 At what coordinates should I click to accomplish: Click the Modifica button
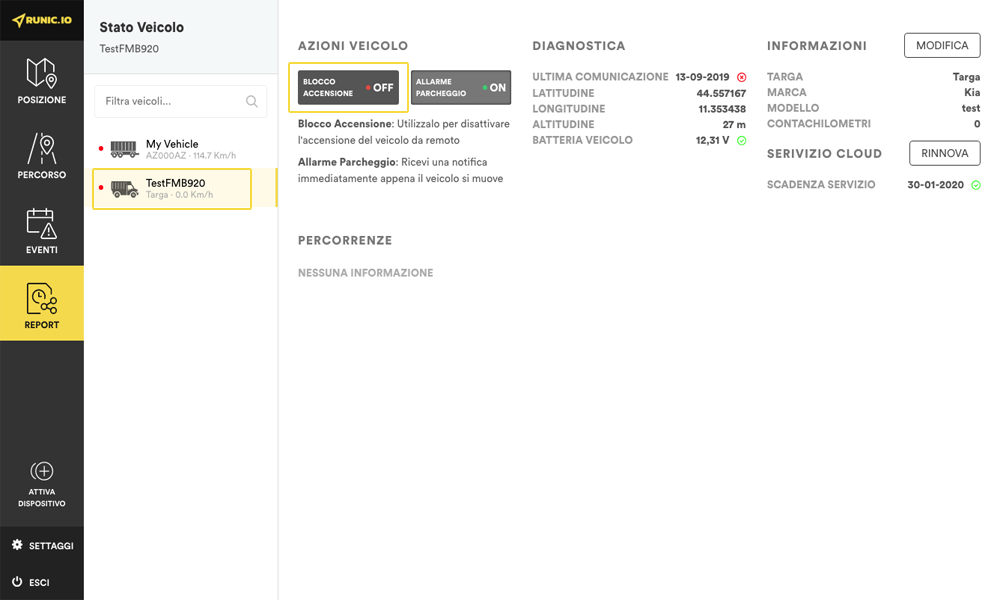click(942, 46)
